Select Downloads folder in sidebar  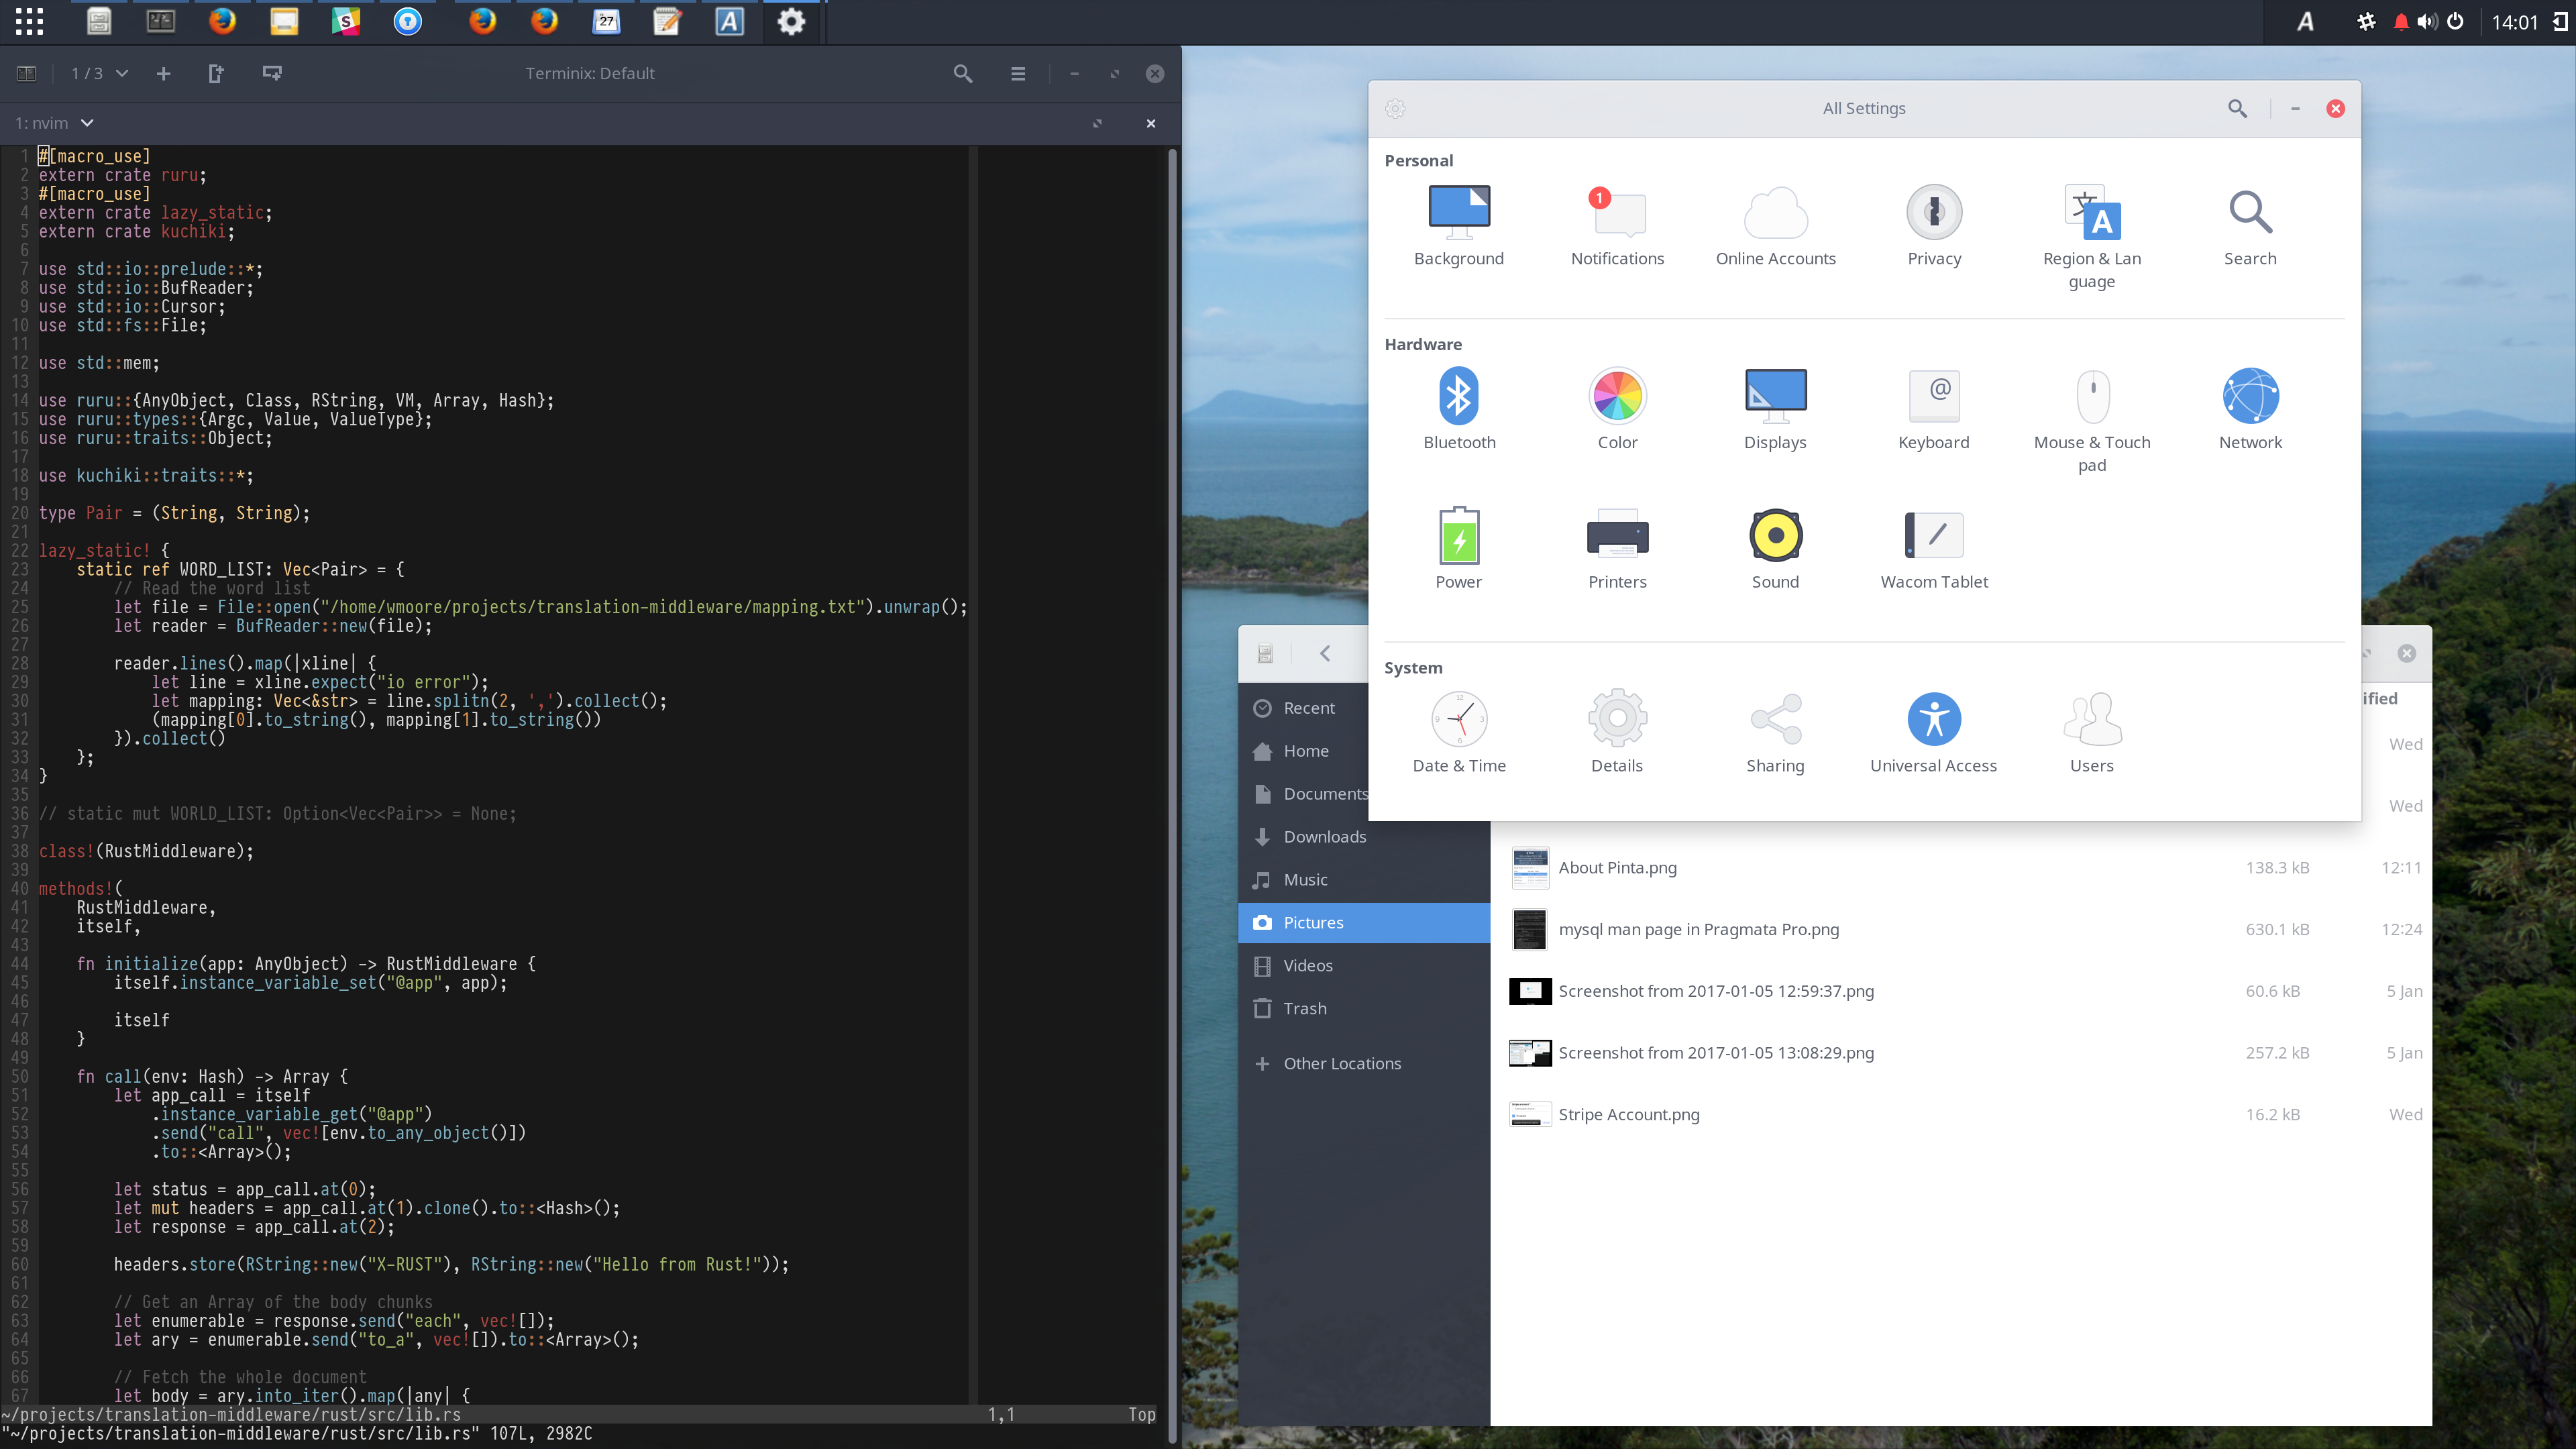click(1325, 837)
